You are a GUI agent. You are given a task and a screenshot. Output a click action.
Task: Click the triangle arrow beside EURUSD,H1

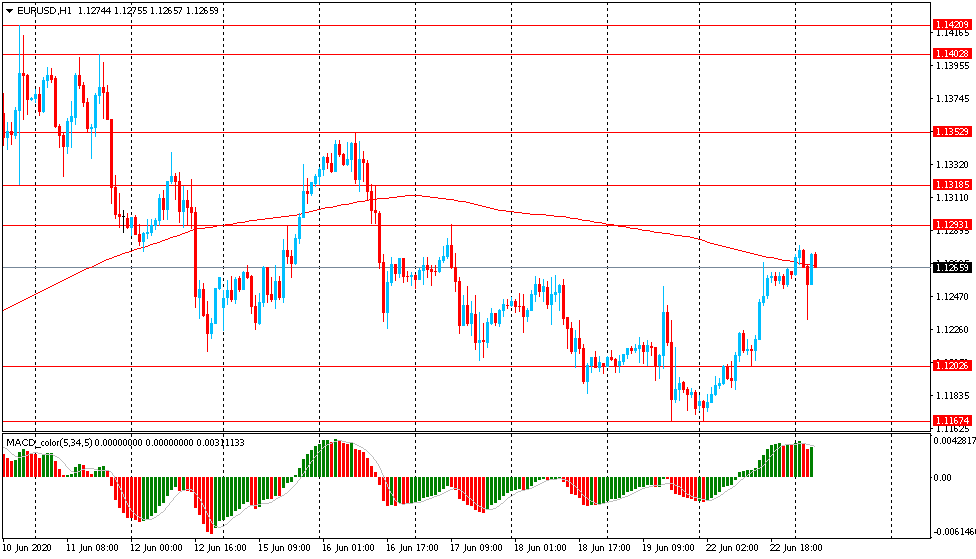tap(9, 11)
